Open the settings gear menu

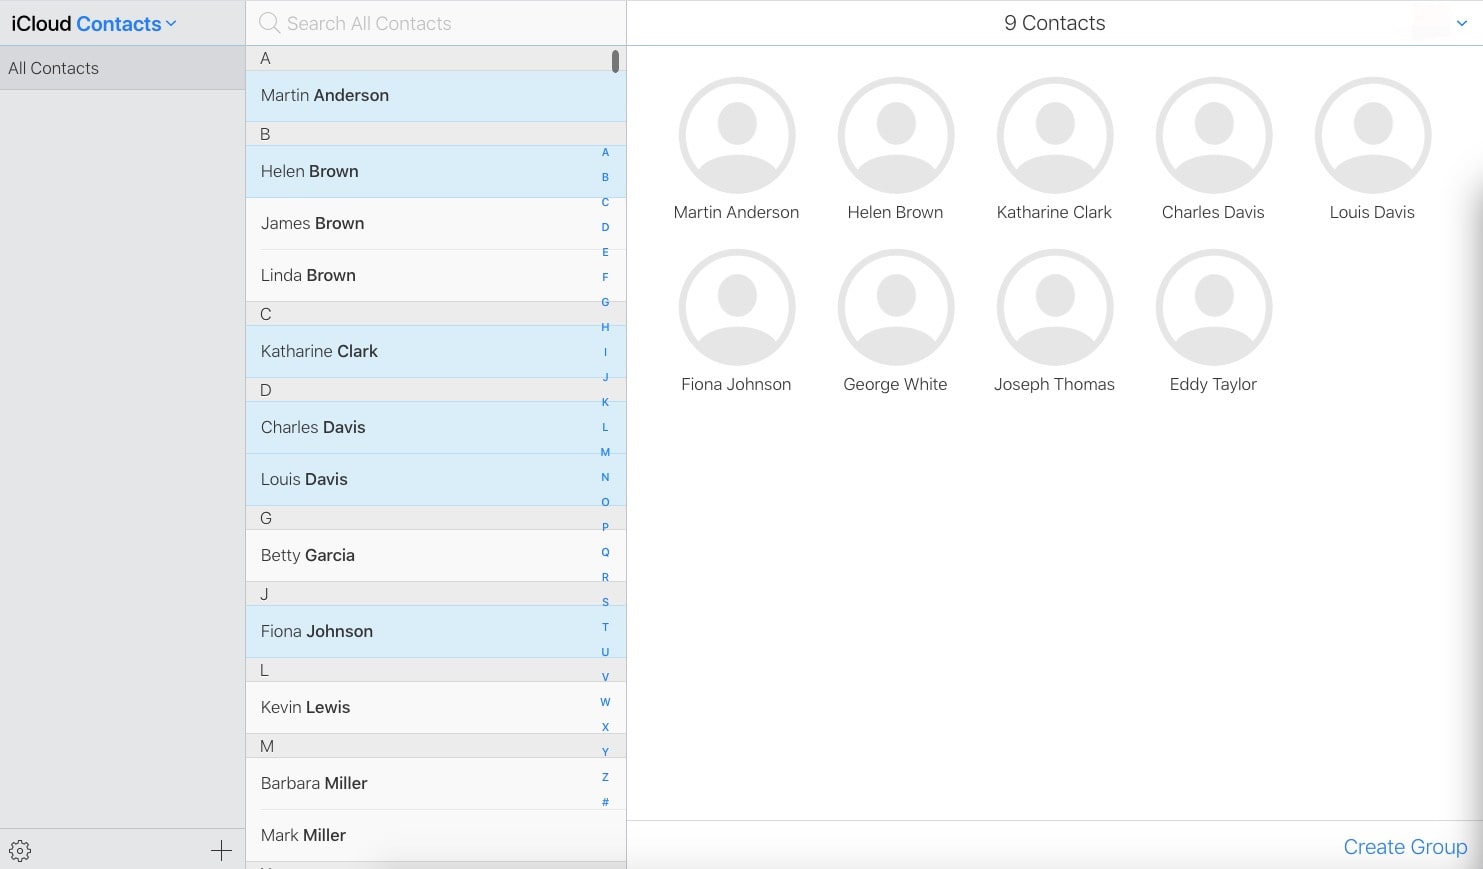point(20,851)
